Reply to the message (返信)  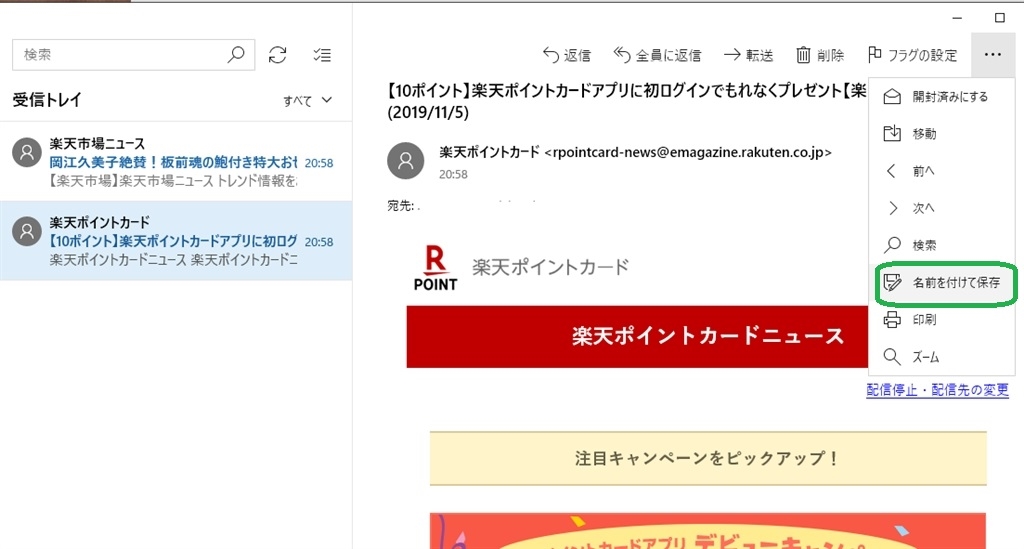click(x=566, y=55)
